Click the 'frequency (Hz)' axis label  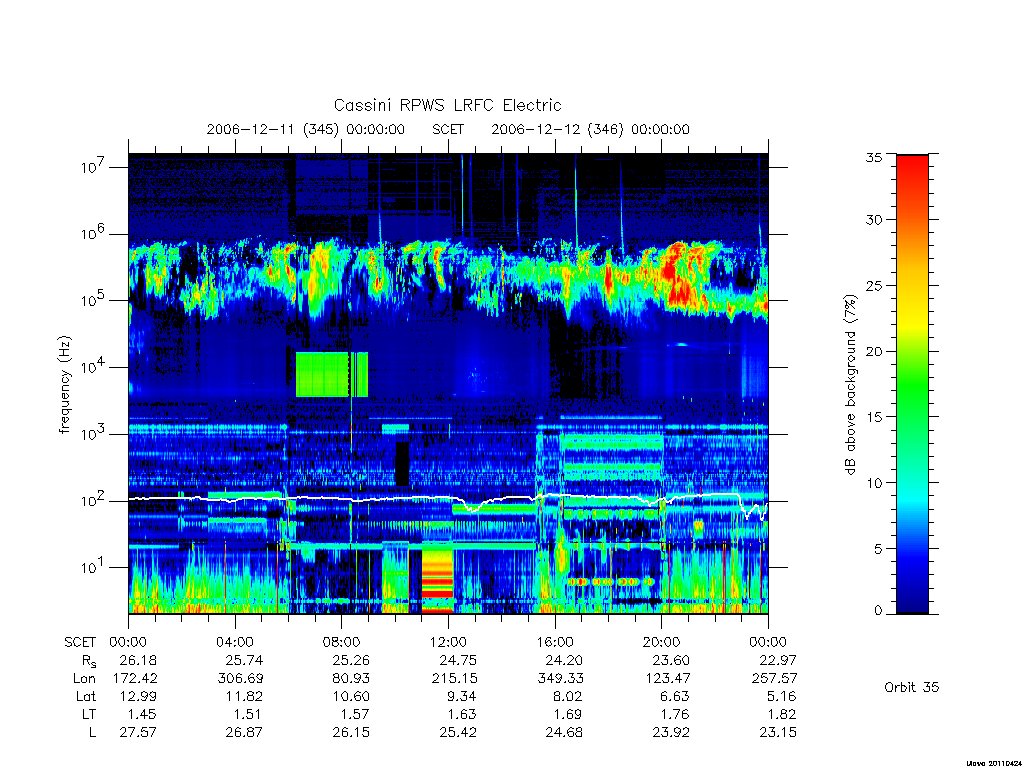(64, 385)
